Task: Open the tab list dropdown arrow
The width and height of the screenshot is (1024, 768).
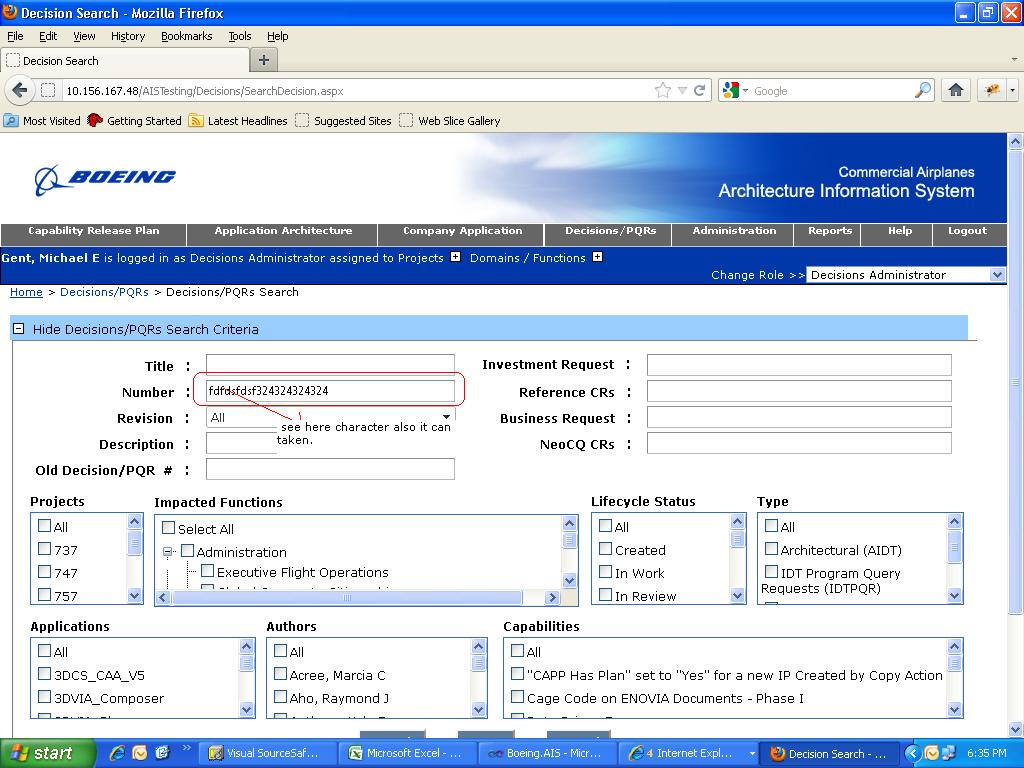Action: click(1014, 59)
